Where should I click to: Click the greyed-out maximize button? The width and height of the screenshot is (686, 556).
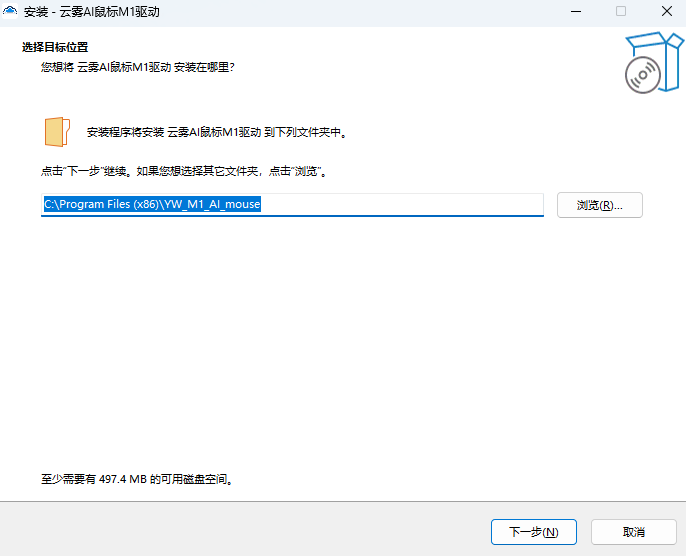[621, 12]
